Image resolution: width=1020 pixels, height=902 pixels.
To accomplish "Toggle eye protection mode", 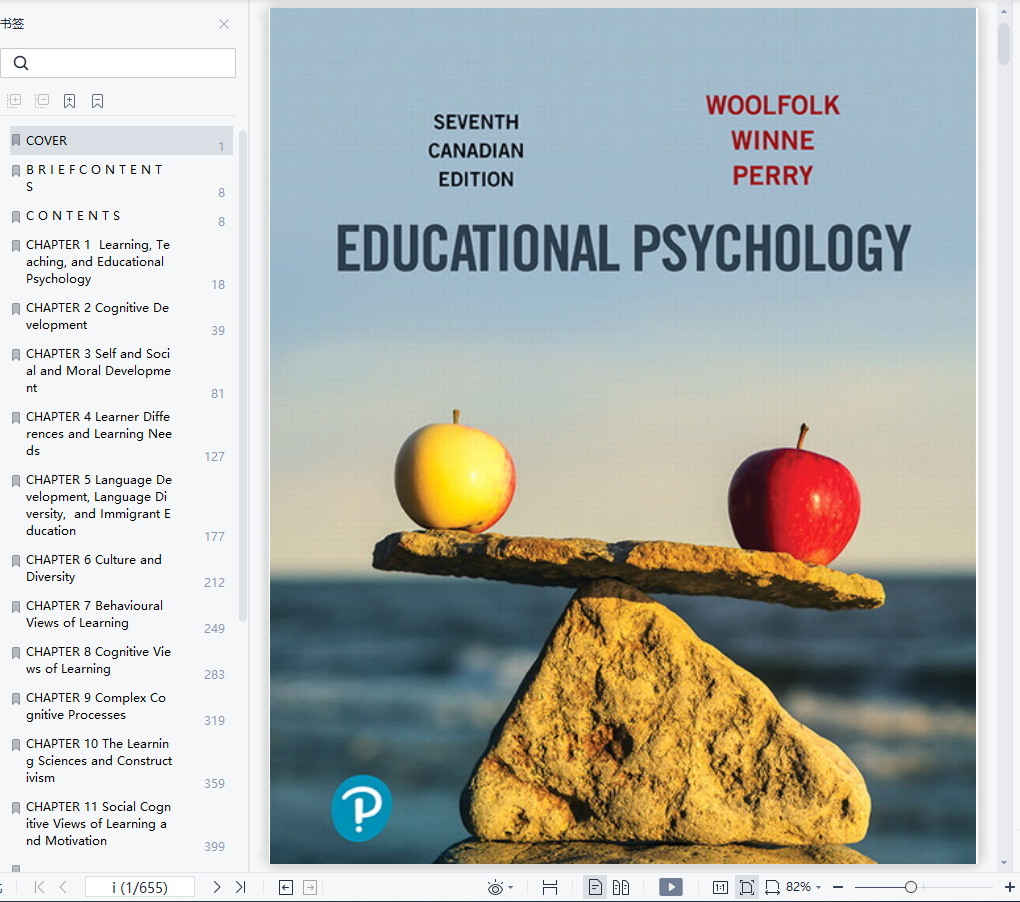I will (x=495, y=888).
